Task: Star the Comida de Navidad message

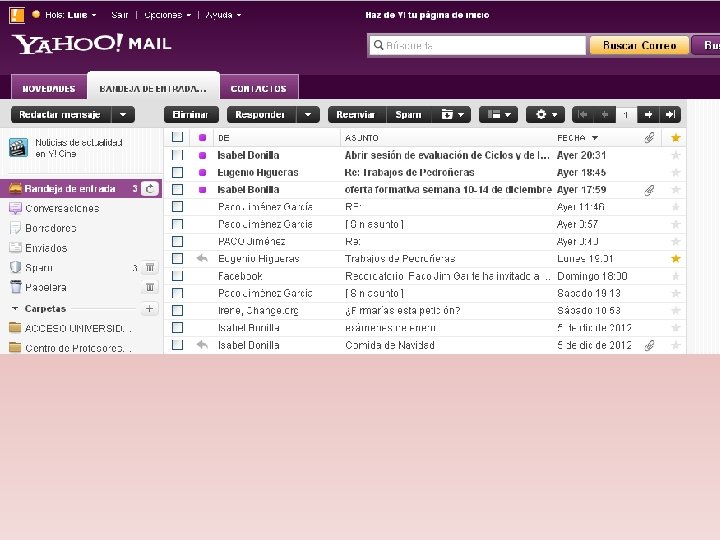Action: pos(675,345)
